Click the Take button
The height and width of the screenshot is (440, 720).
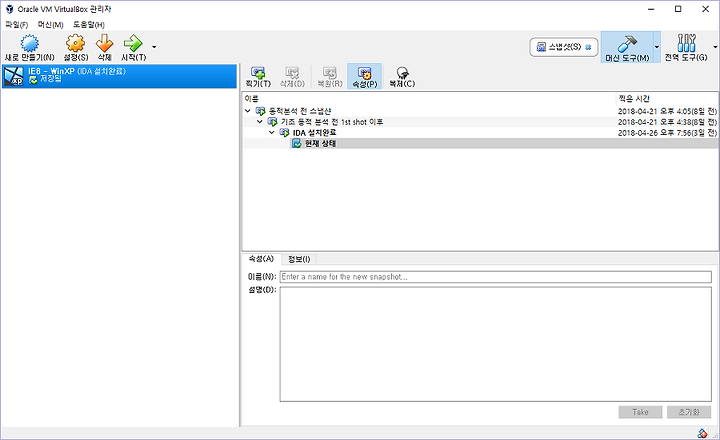[x=640, y=412]
